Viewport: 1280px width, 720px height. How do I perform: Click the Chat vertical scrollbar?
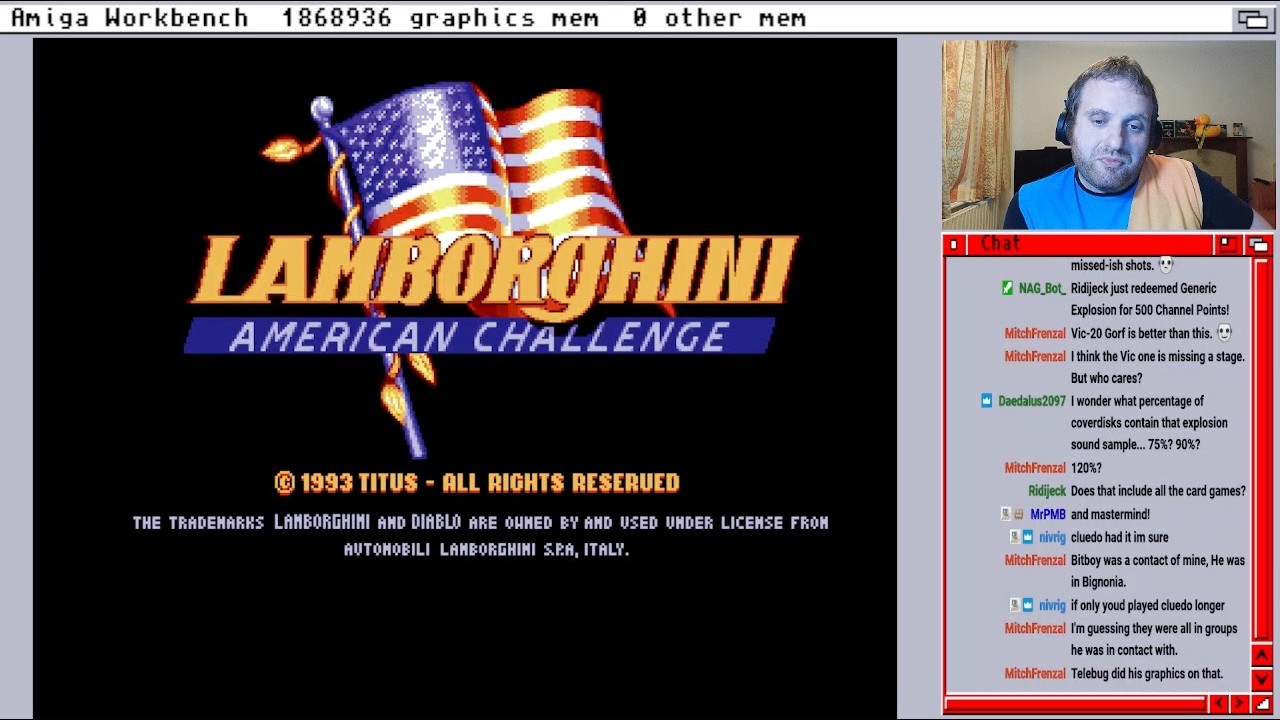tap(1261, 448)
